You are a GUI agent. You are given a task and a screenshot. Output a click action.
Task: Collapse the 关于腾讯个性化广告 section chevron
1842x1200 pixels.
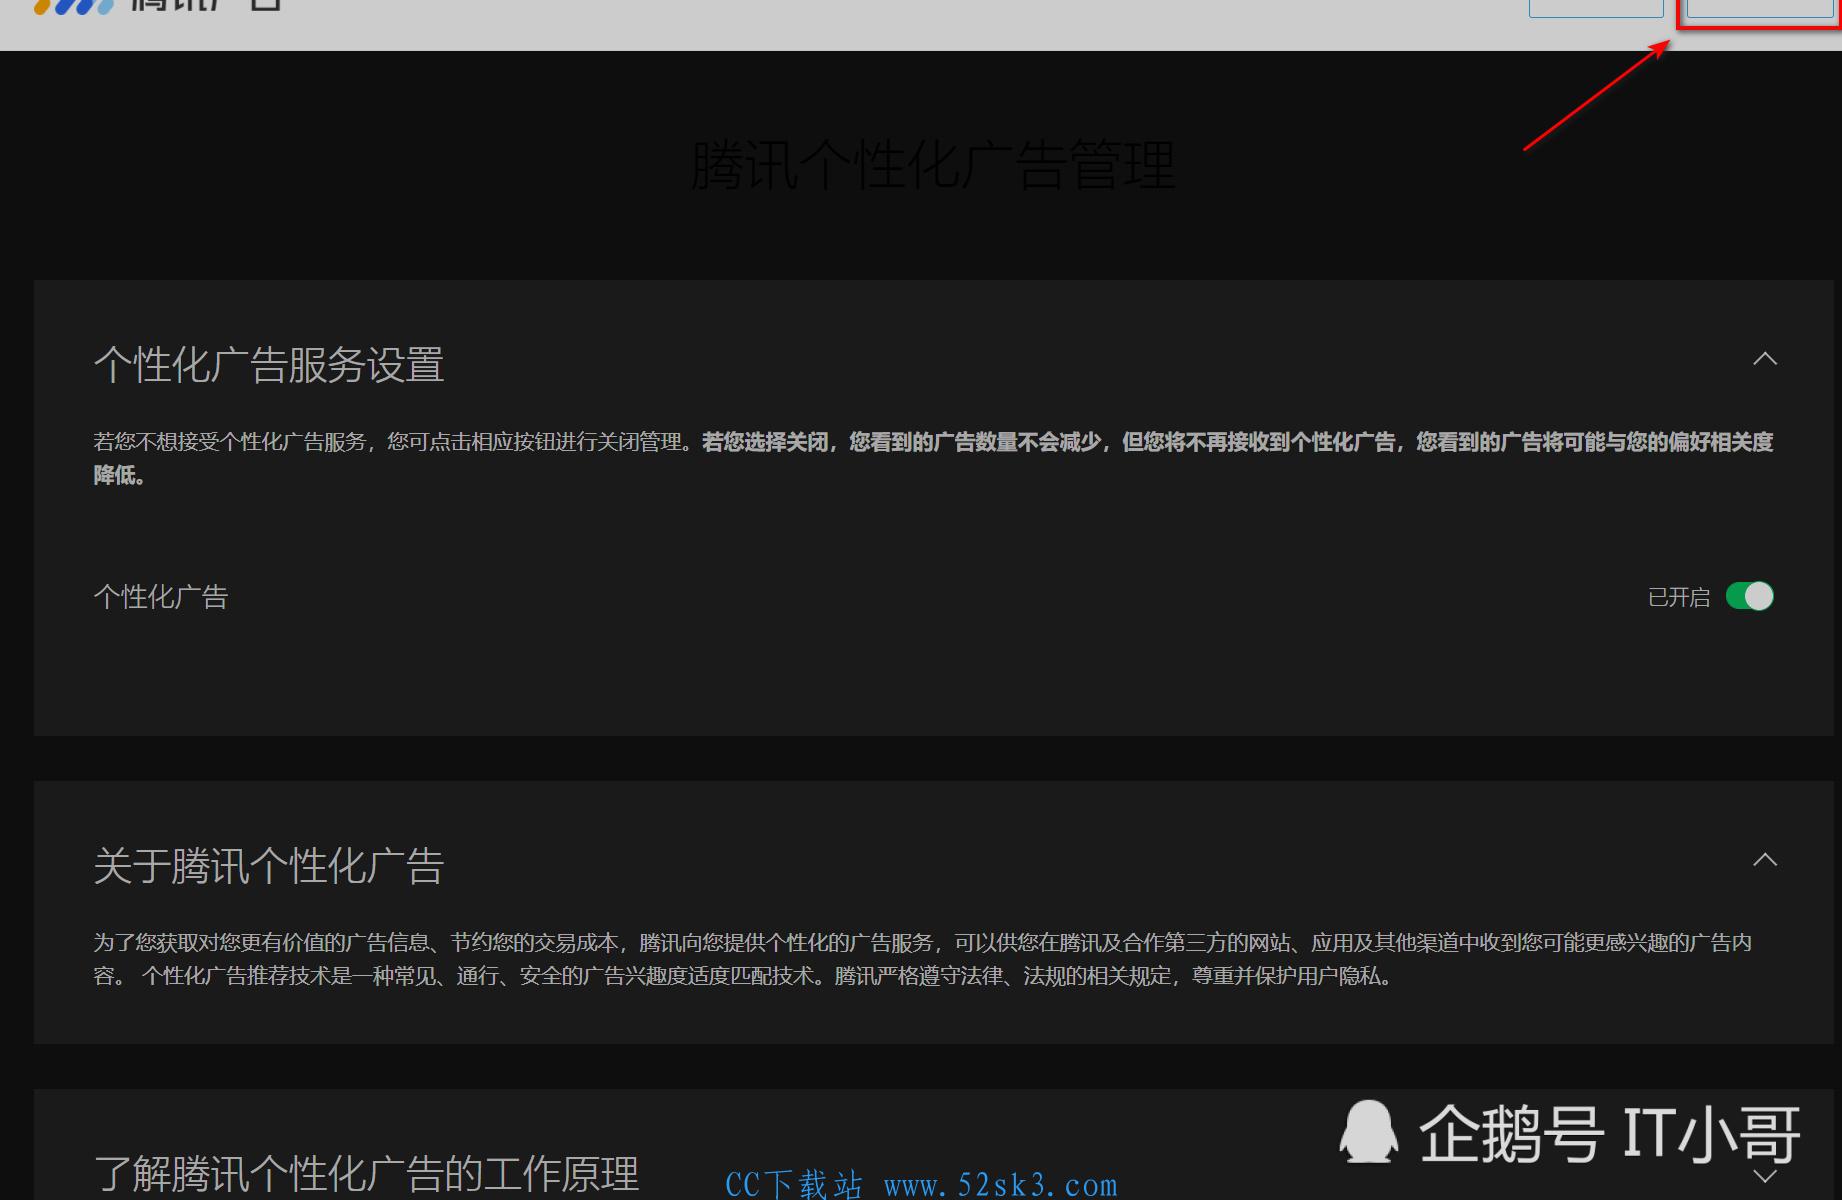[x=1765, y=859]
